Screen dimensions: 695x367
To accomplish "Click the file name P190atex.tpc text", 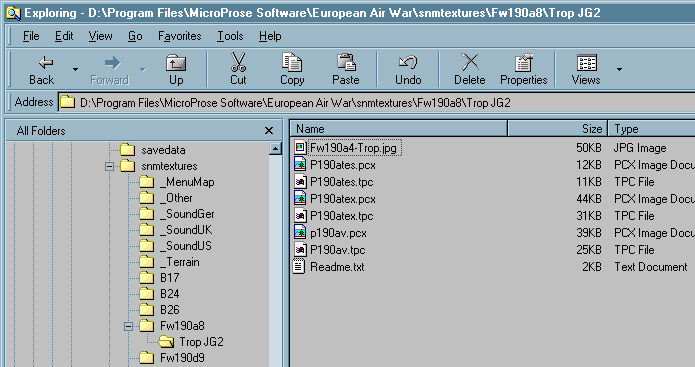I will pyautogui.click(x=341, y=216).
